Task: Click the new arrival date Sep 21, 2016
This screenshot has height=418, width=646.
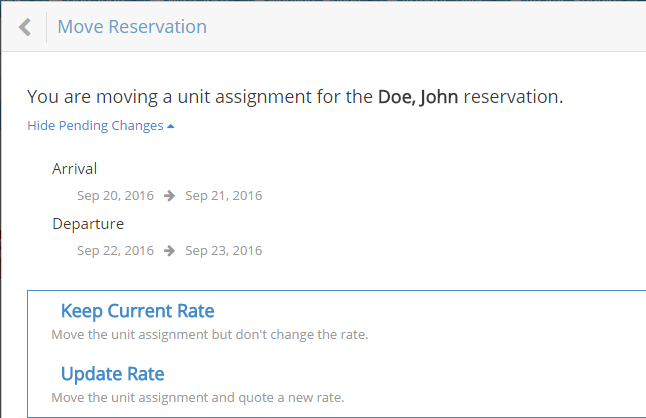Action: pos(224,196)
